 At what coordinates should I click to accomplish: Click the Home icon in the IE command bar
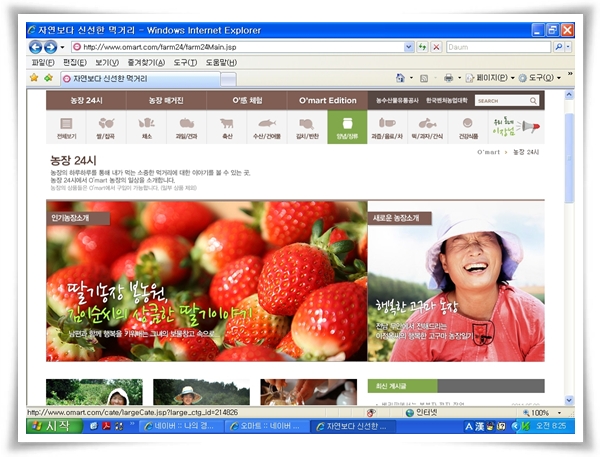(400, 77)
